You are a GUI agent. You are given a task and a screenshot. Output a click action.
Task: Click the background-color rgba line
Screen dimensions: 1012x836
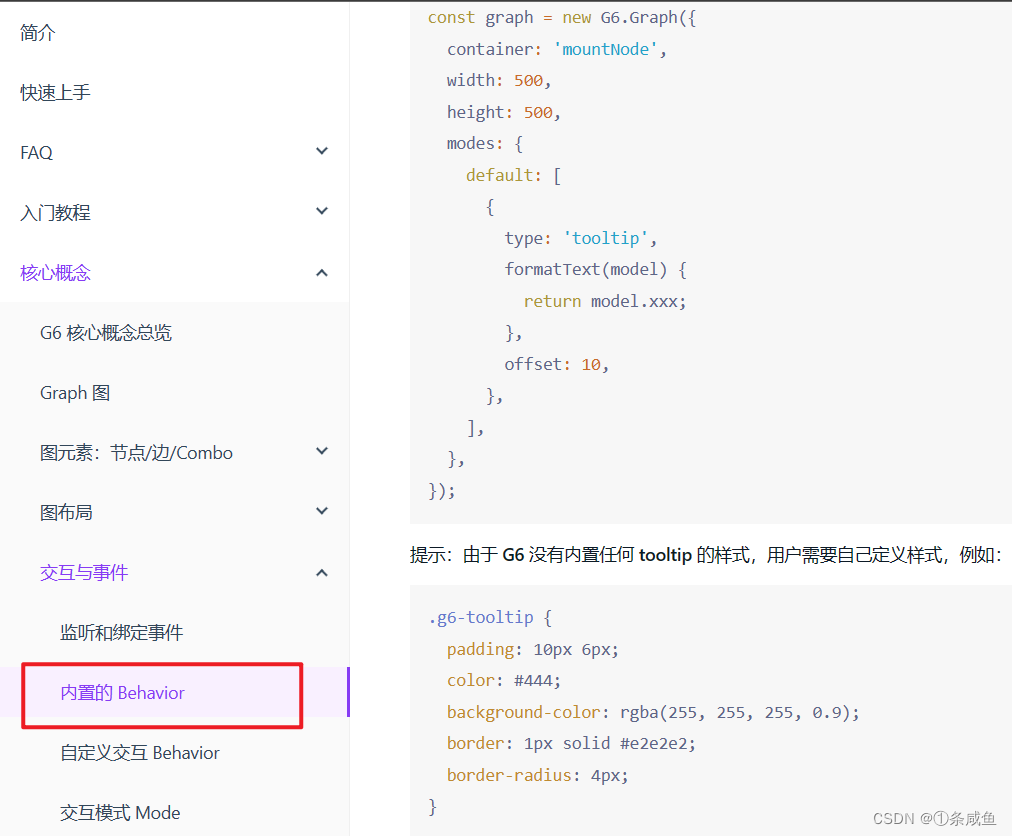pyautogui.click(x=653, y=712)
